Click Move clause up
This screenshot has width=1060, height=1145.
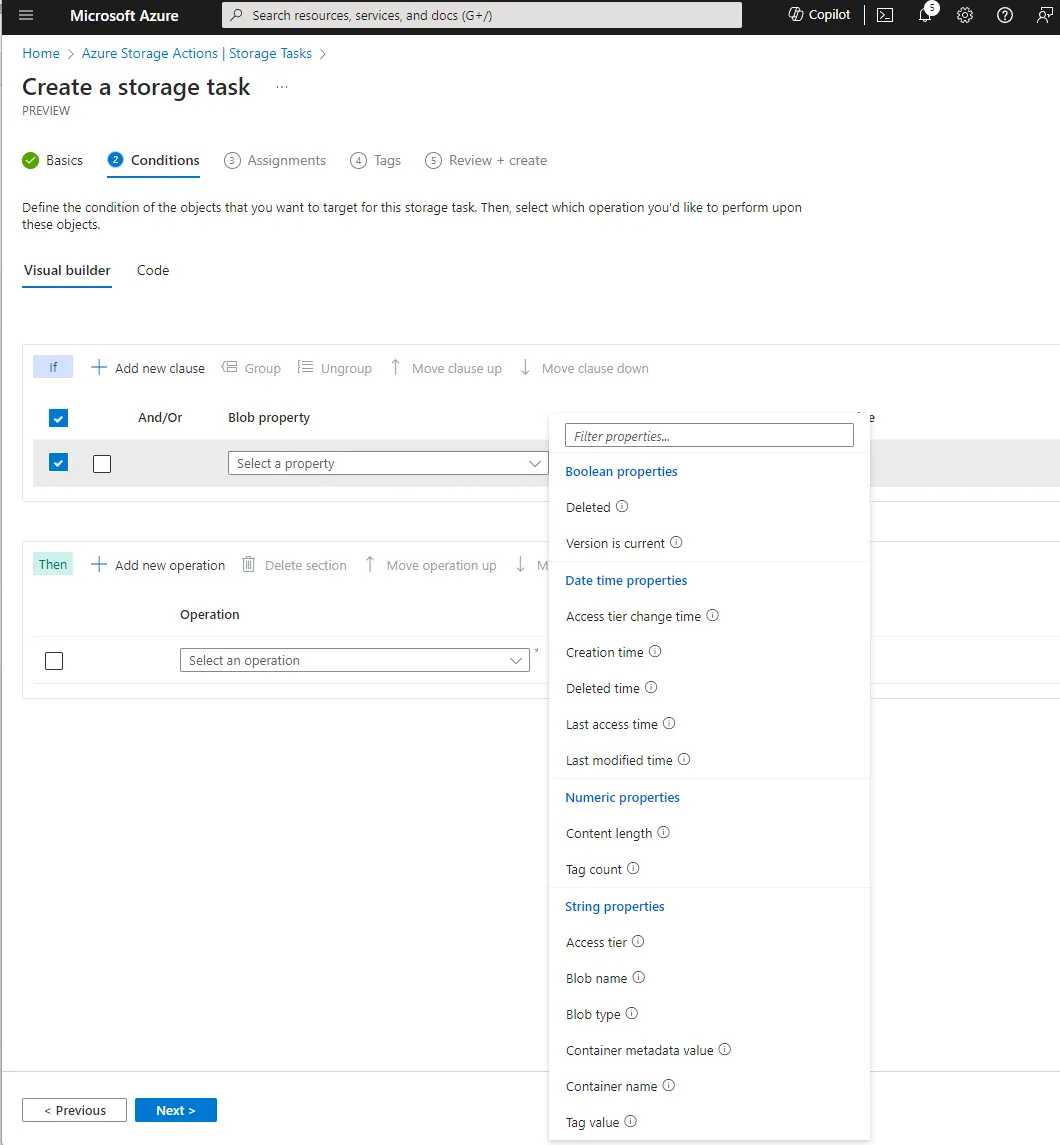tap(446, 368)
